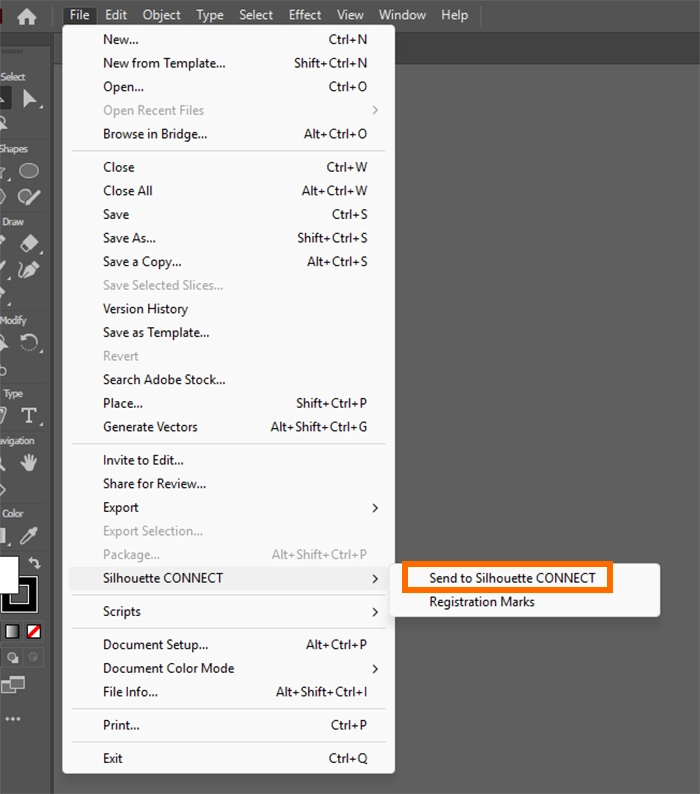Select the Eraser tool
Screen dimensions: 700x794
[30, 244]
